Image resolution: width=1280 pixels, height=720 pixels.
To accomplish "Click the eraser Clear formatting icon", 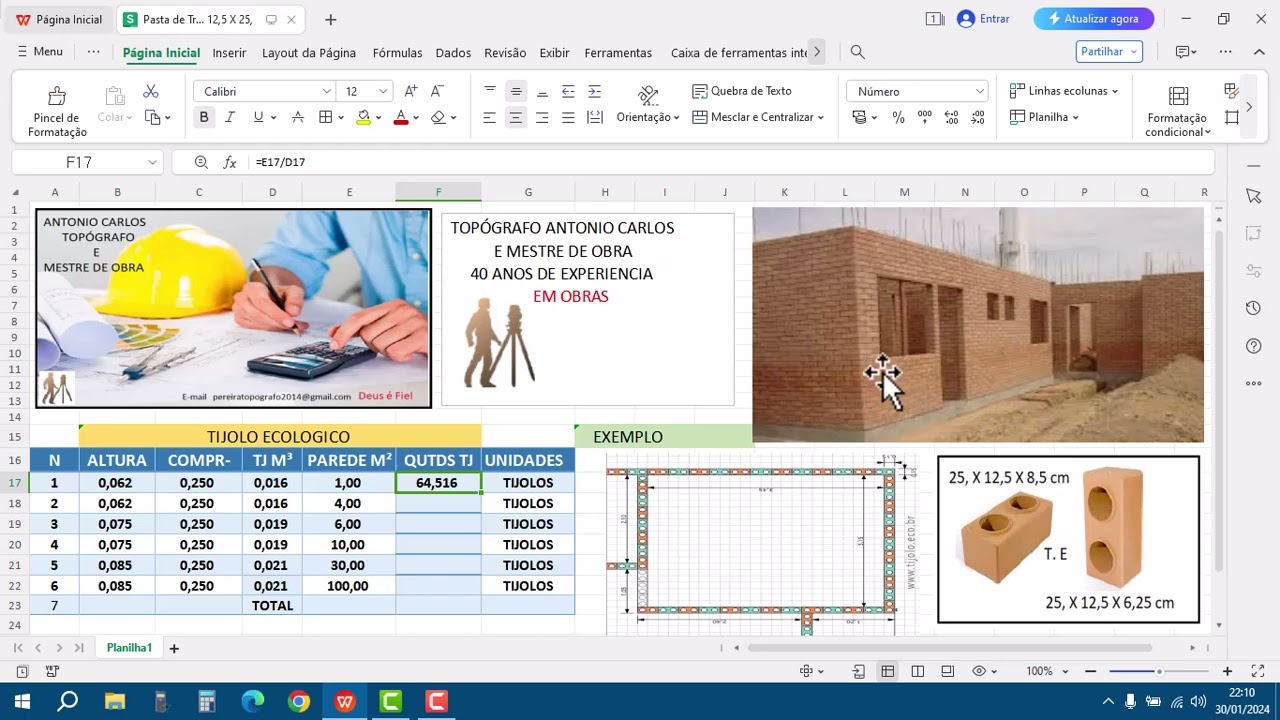I will point(438,117).
